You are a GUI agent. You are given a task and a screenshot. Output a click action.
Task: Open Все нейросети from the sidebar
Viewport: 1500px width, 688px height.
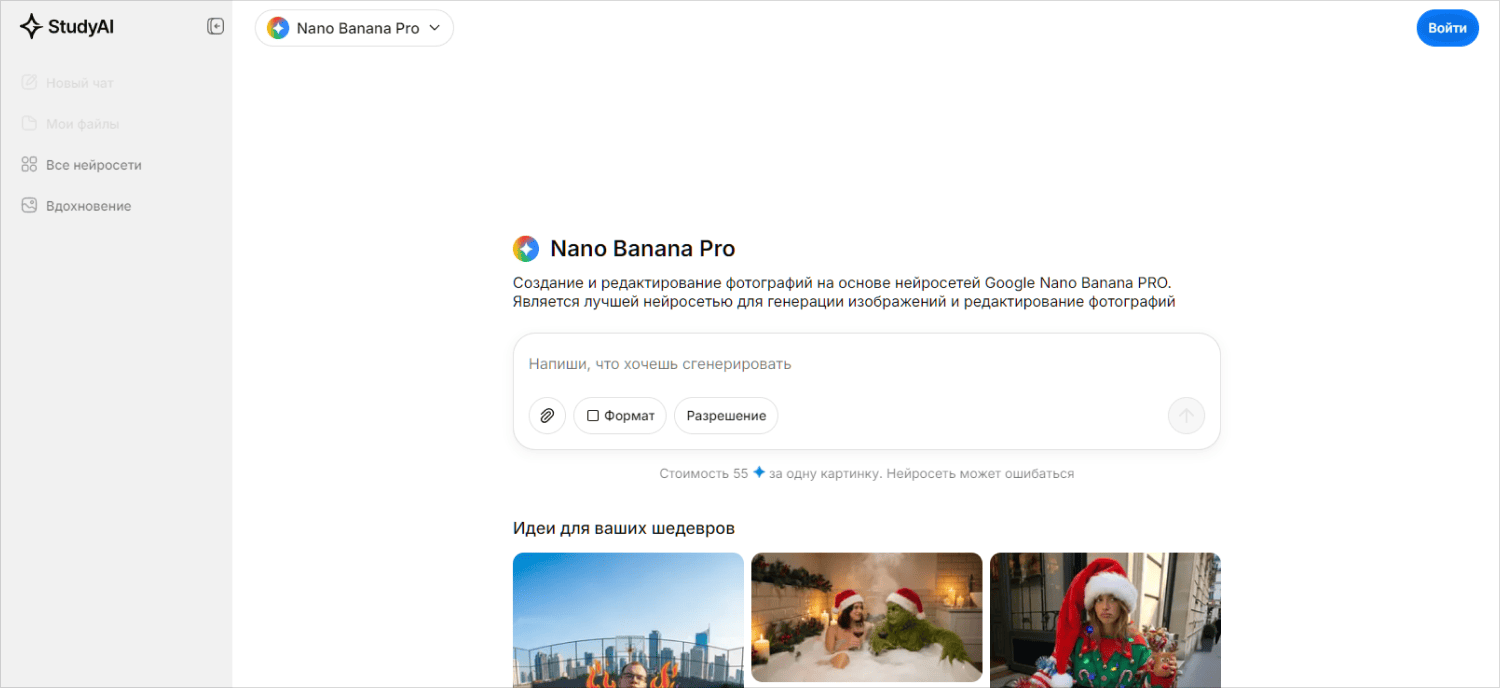point(95,164)
